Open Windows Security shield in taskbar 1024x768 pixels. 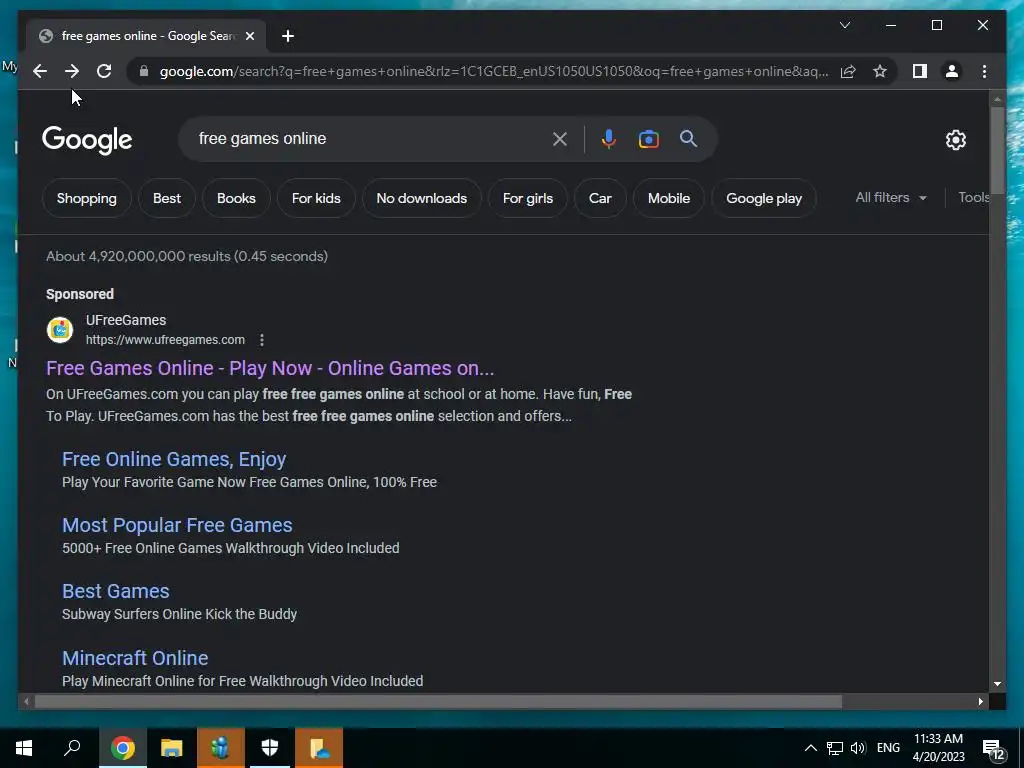(270, 748)
